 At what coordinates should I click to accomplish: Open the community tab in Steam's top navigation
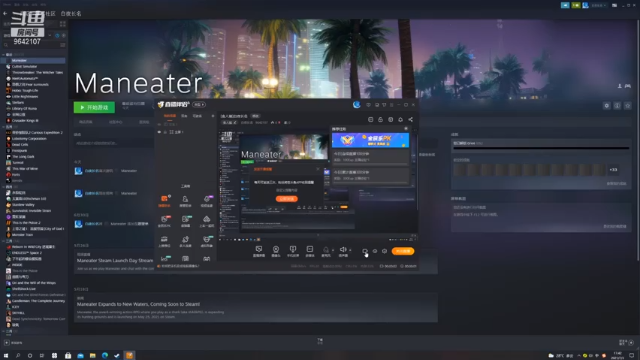pos(50,13)
